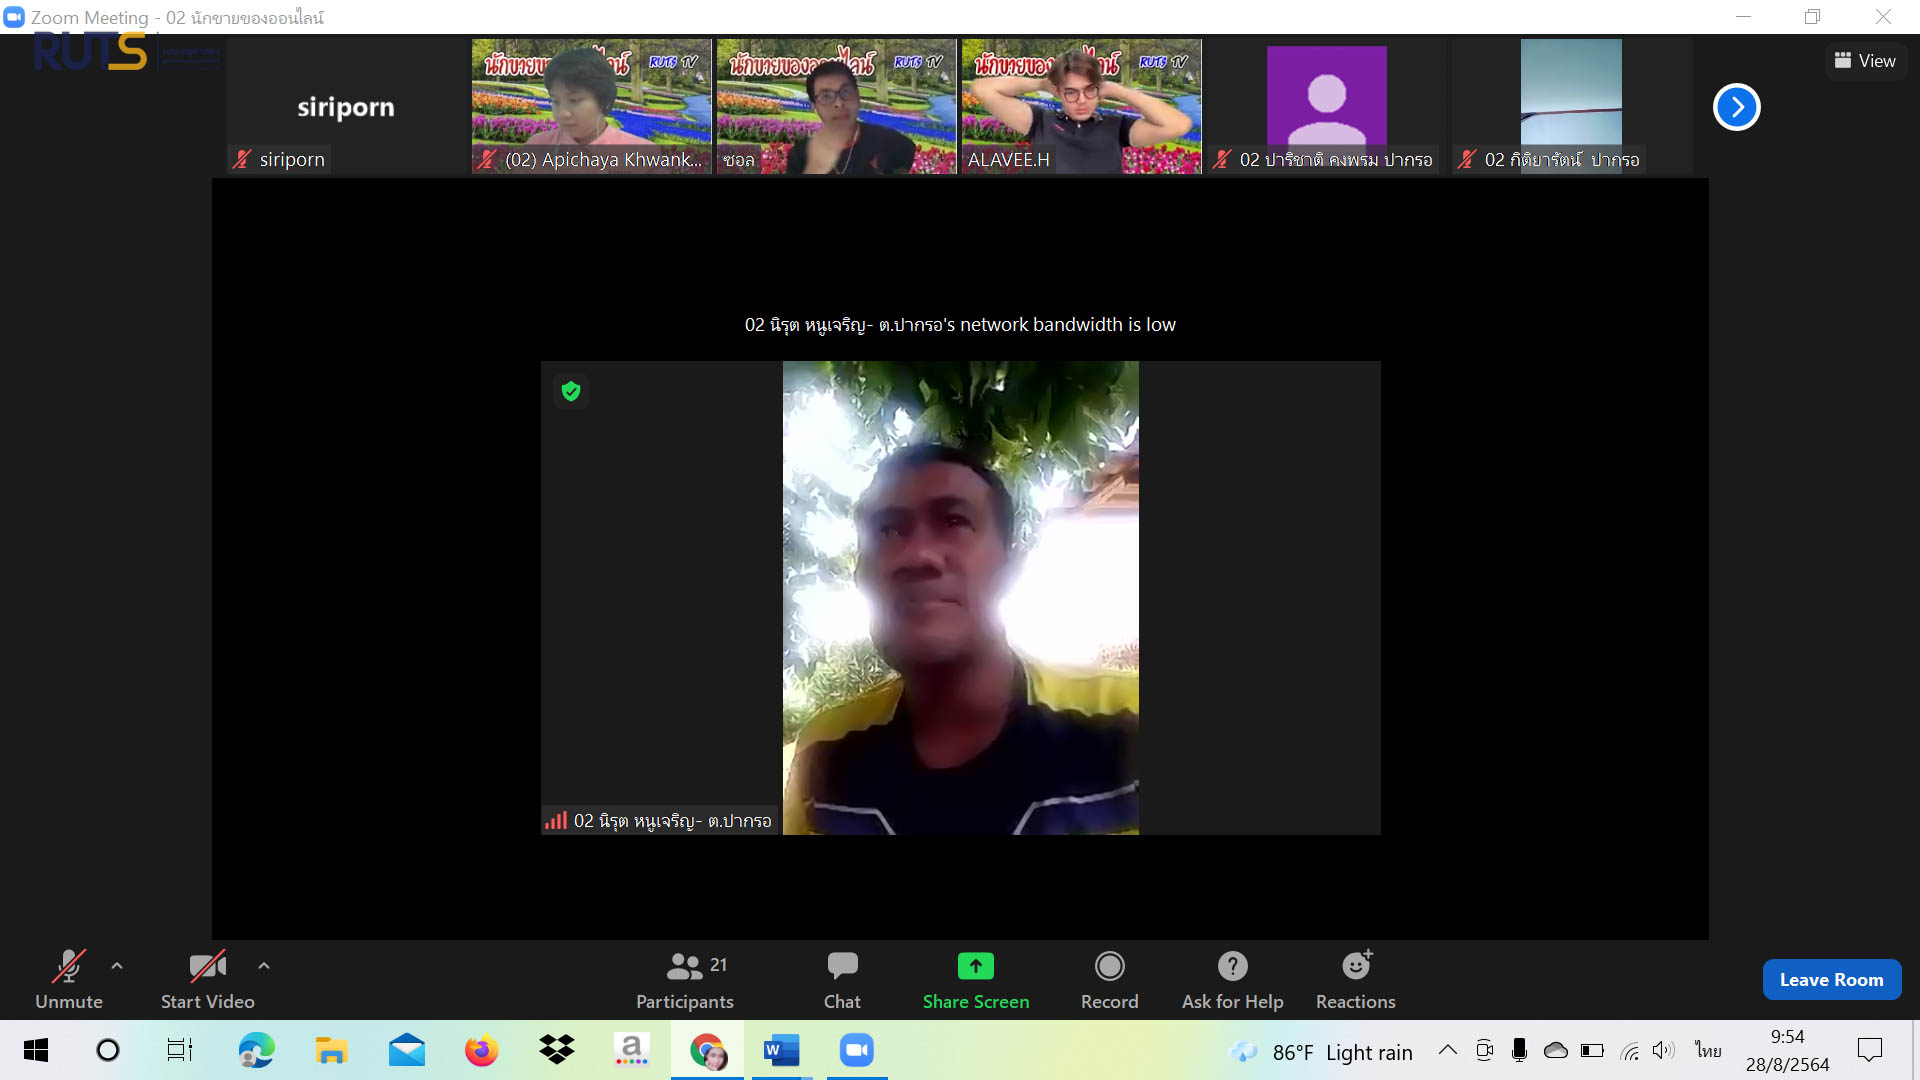Select the ซอล participant thumbnail

(x=837, y=107)
